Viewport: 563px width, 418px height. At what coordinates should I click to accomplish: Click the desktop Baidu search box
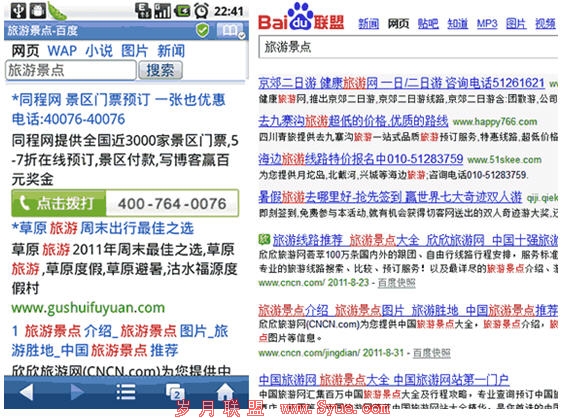[x=408, y=47]
